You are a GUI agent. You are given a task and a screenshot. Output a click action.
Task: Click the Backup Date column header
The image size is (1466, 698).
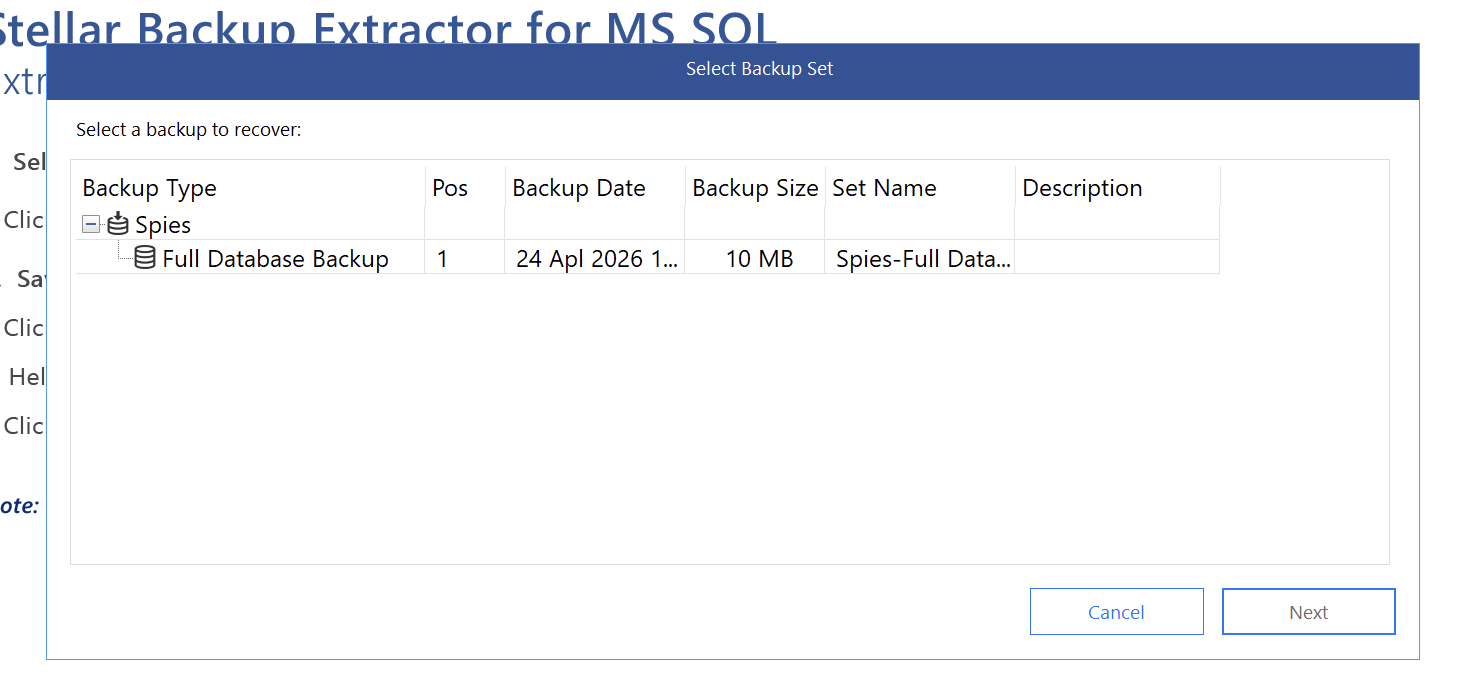click(x=595, y=188)
